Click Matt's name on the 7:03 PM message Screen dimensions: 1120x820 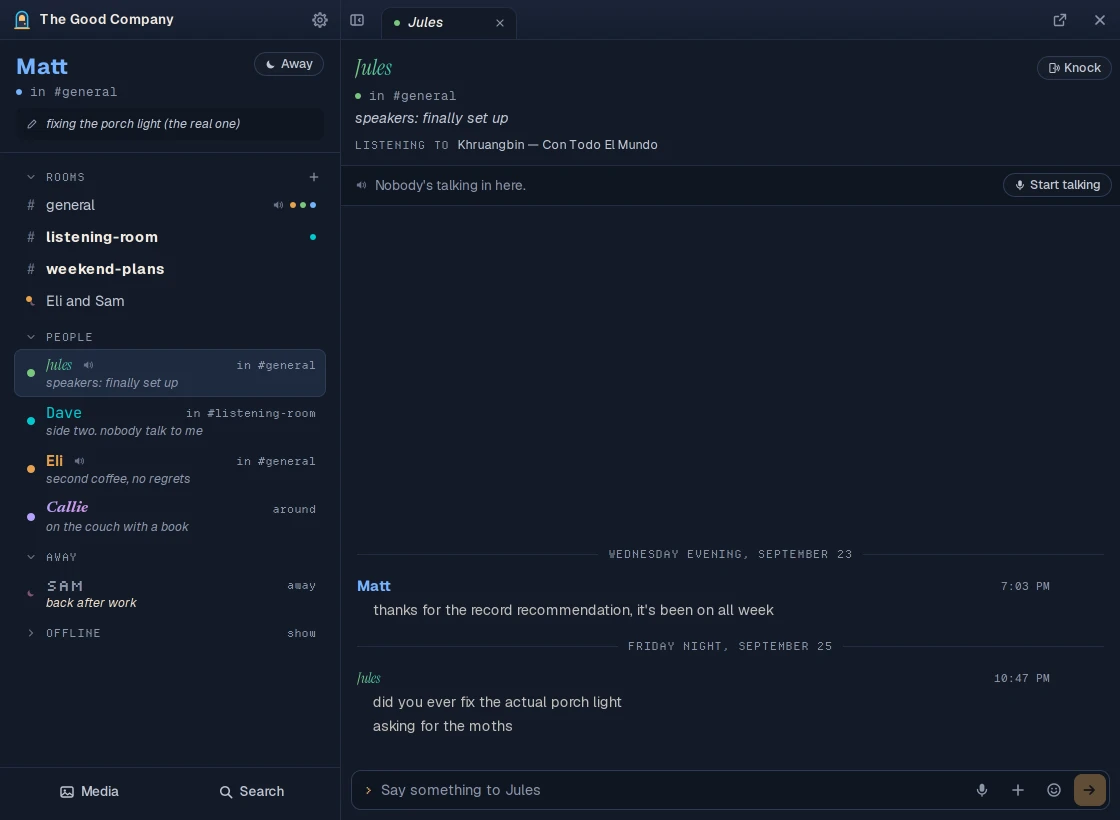click(374, 586)
